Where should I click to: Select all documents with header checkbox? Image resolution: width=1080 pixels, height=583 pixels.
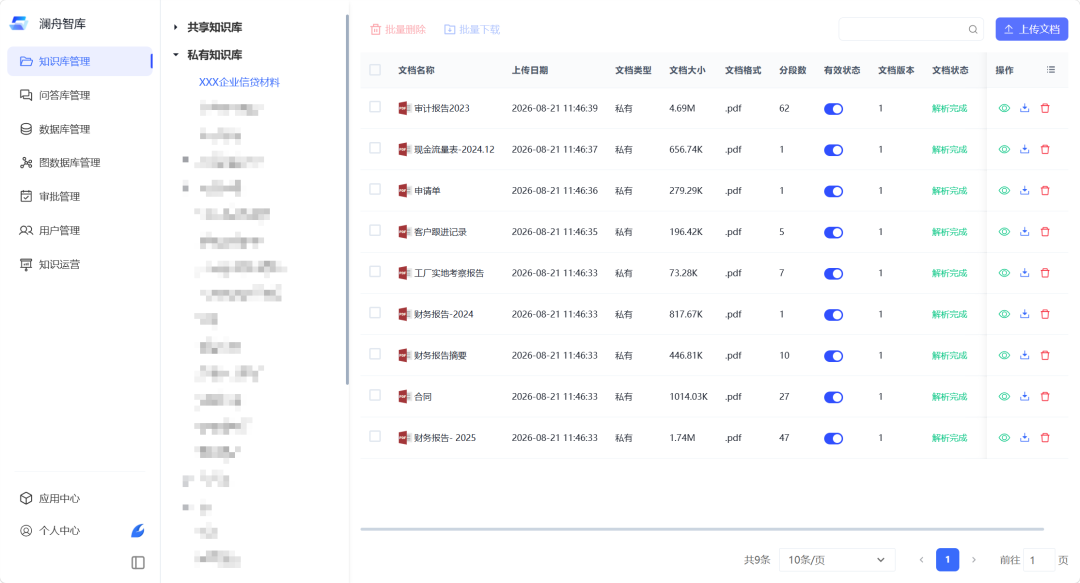[x=375, y=70]
